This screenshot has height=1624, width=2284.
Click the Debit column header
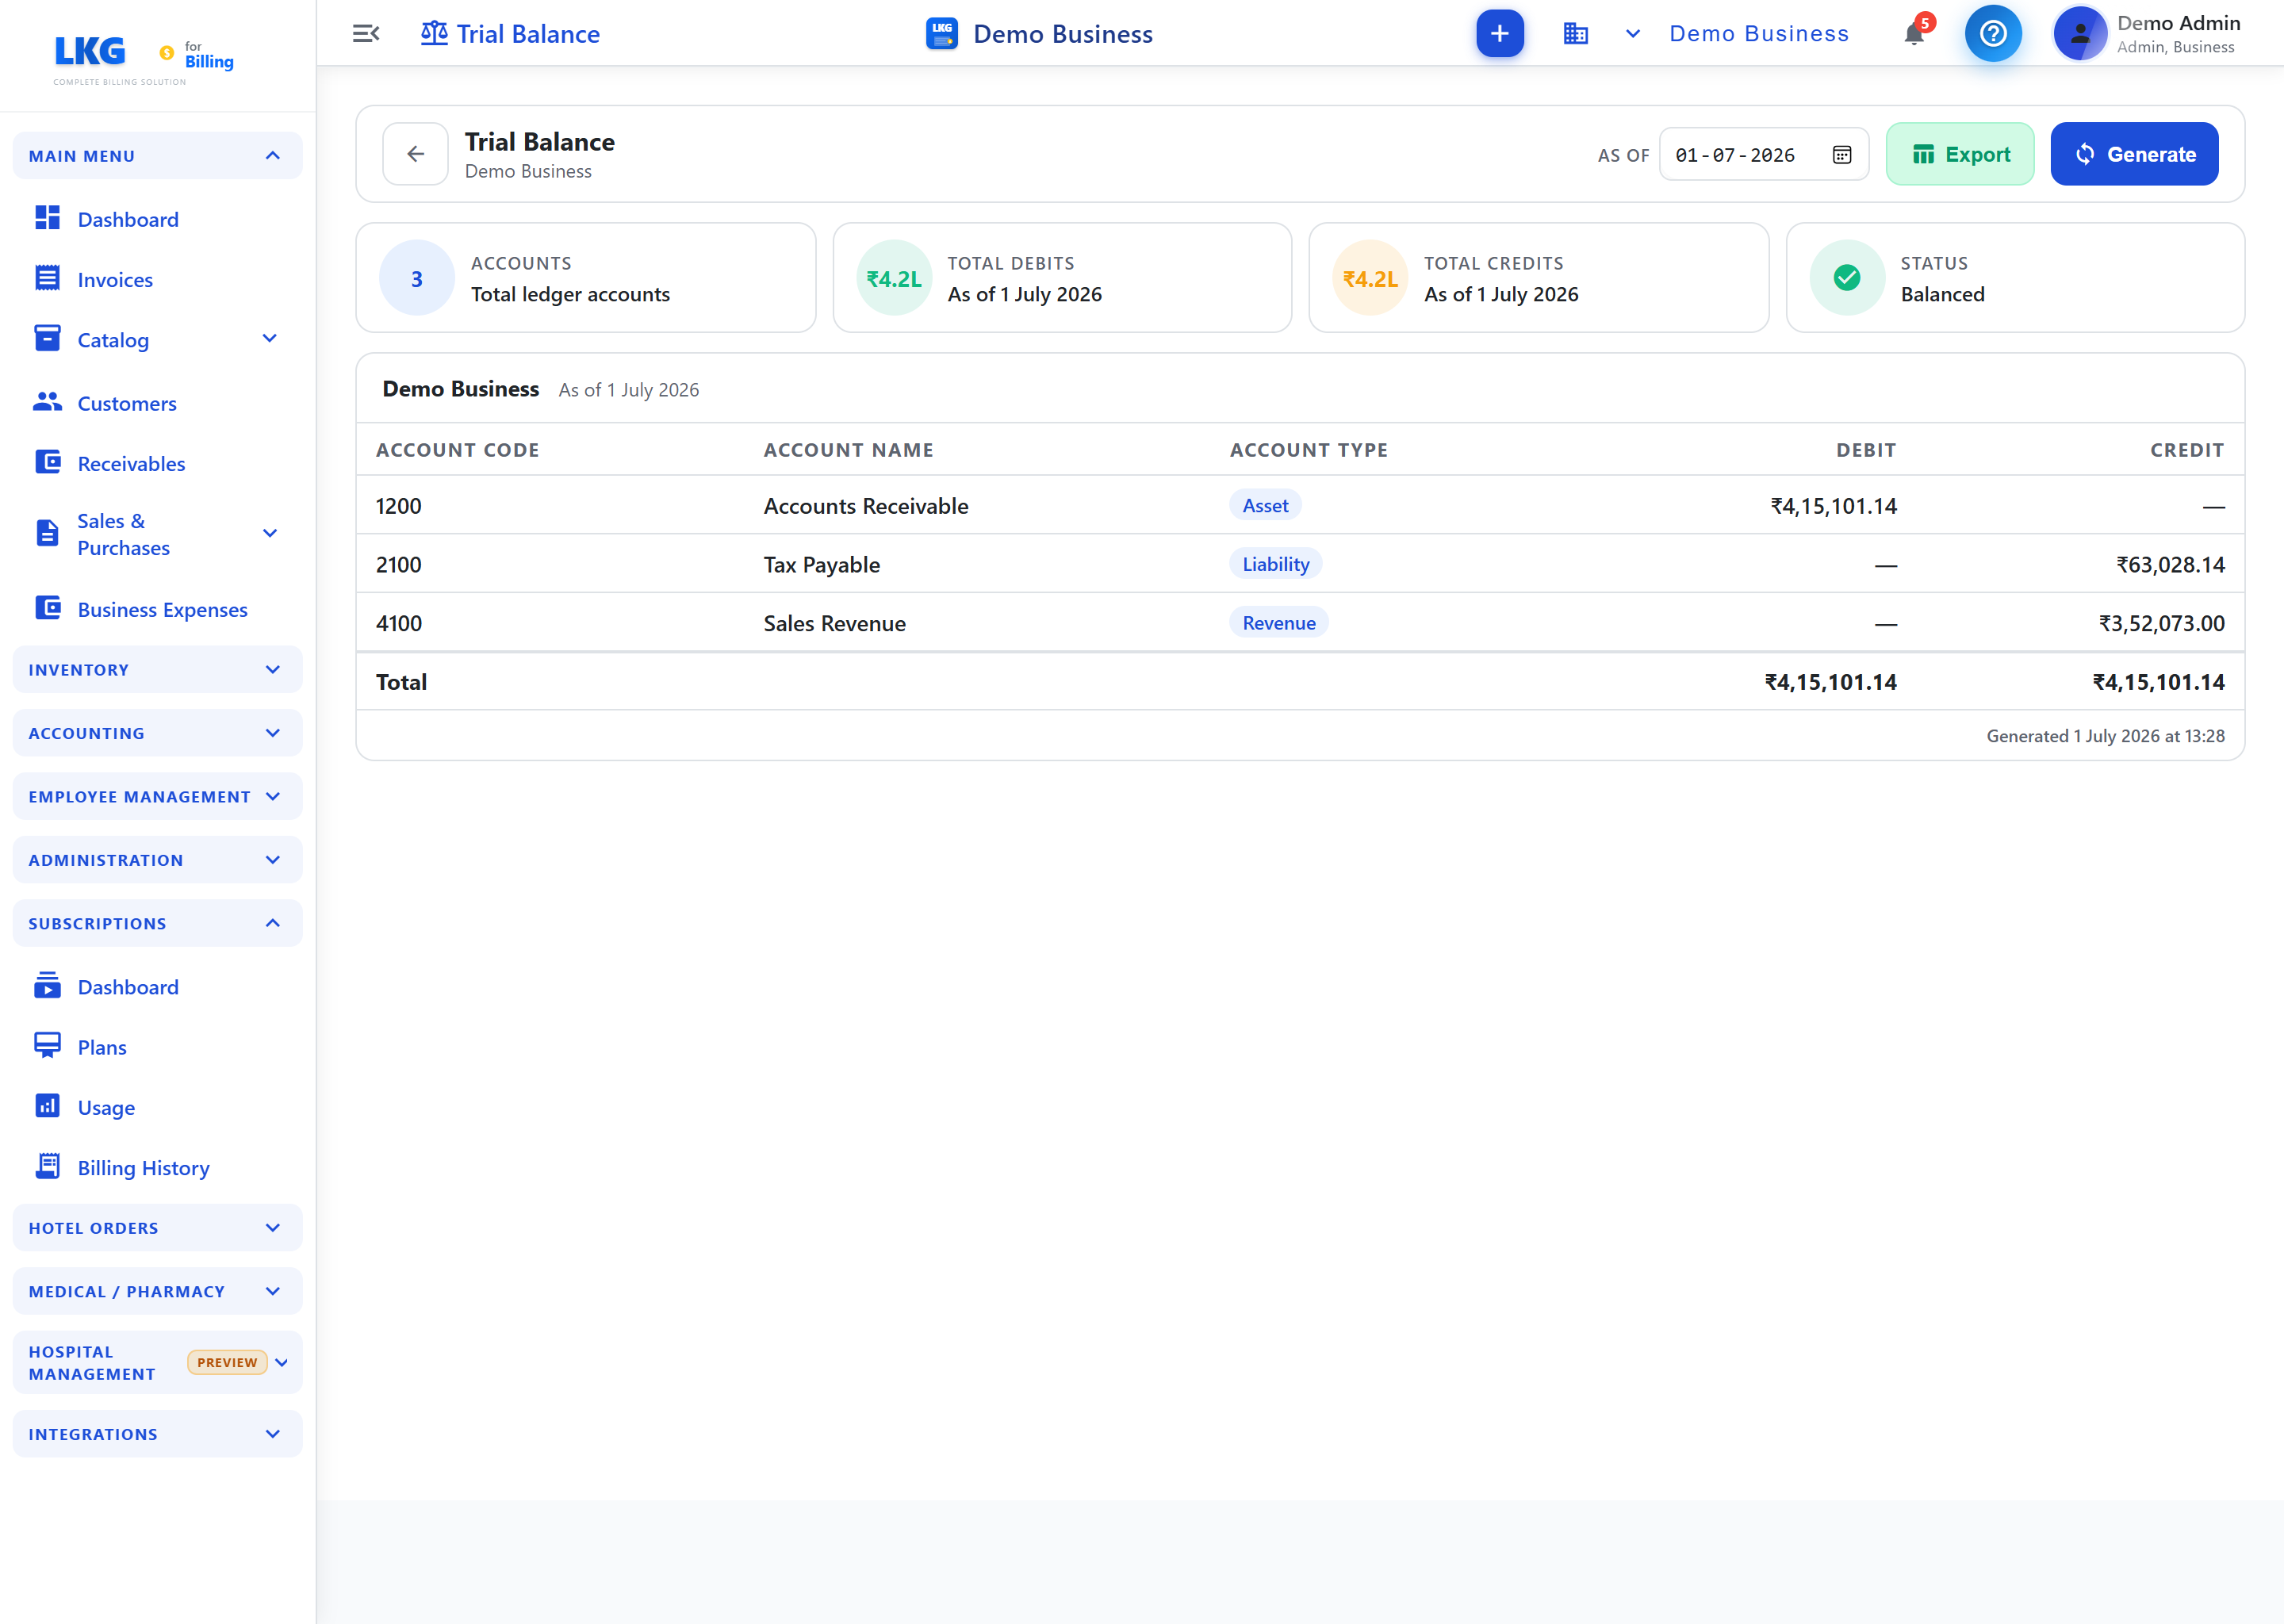click(1865, 450)
